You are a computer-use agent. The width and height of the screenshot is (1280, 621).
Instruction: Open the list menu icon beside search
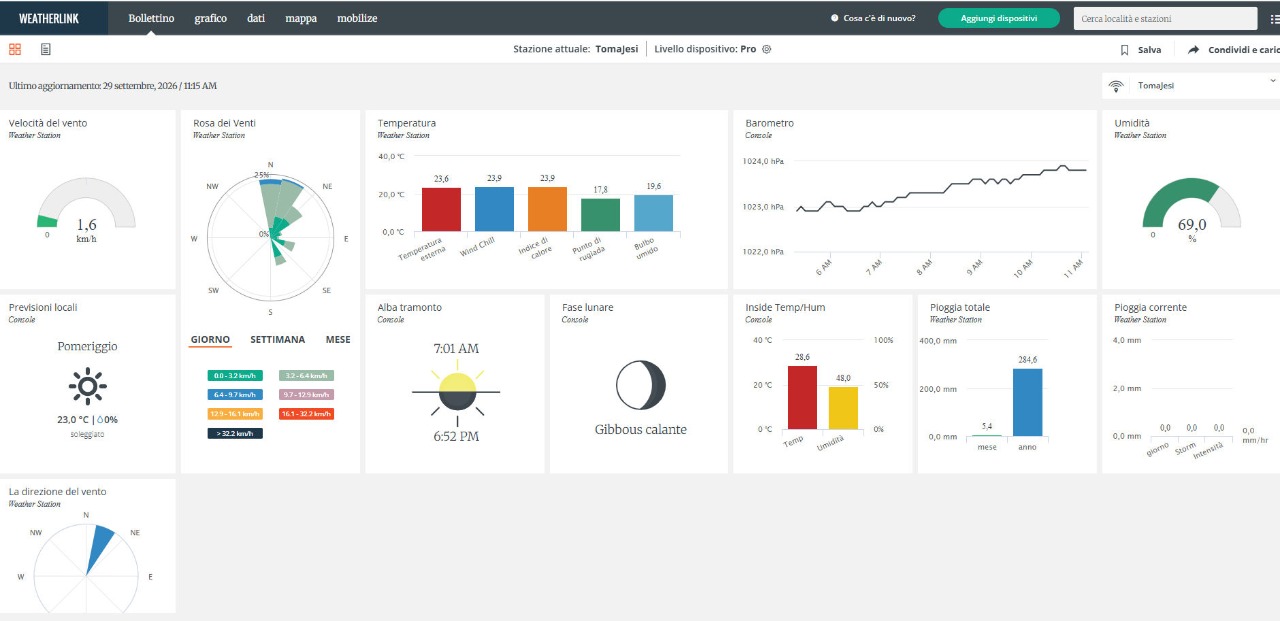coord(1273,18)
